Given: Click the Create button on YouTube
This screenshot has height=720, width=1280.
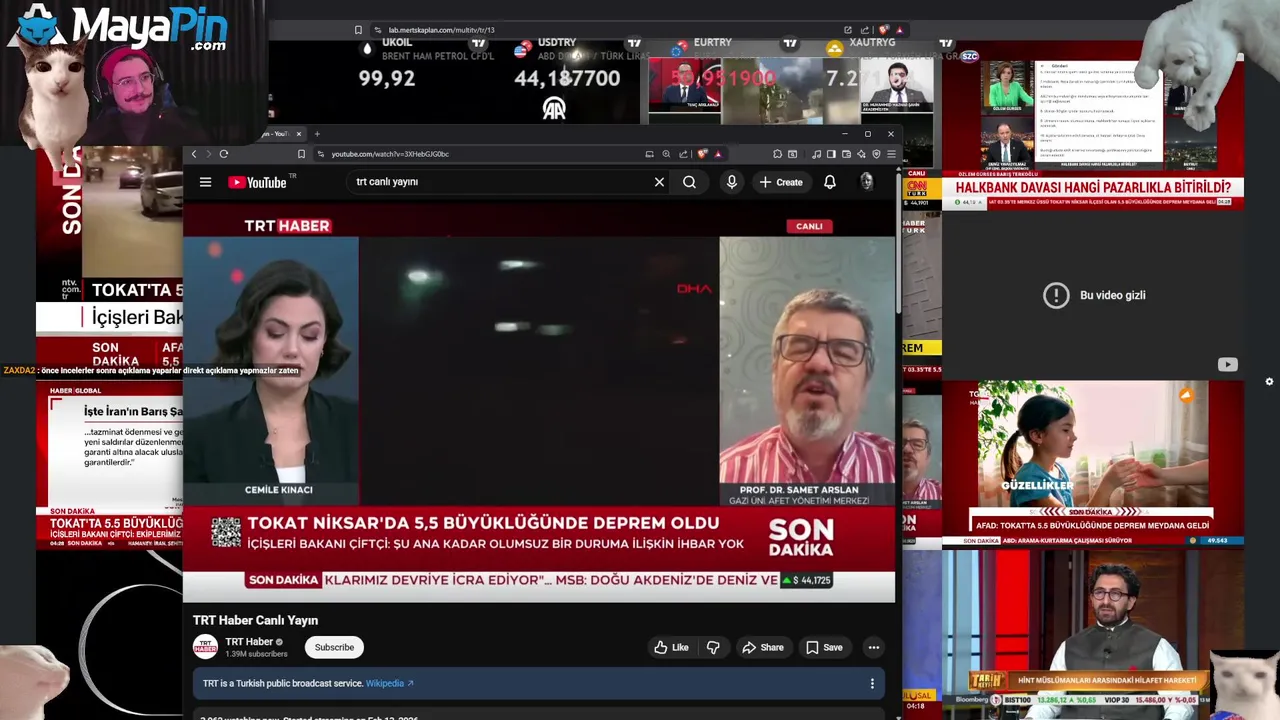Looking at the screenshot, I should click(781, 182).
